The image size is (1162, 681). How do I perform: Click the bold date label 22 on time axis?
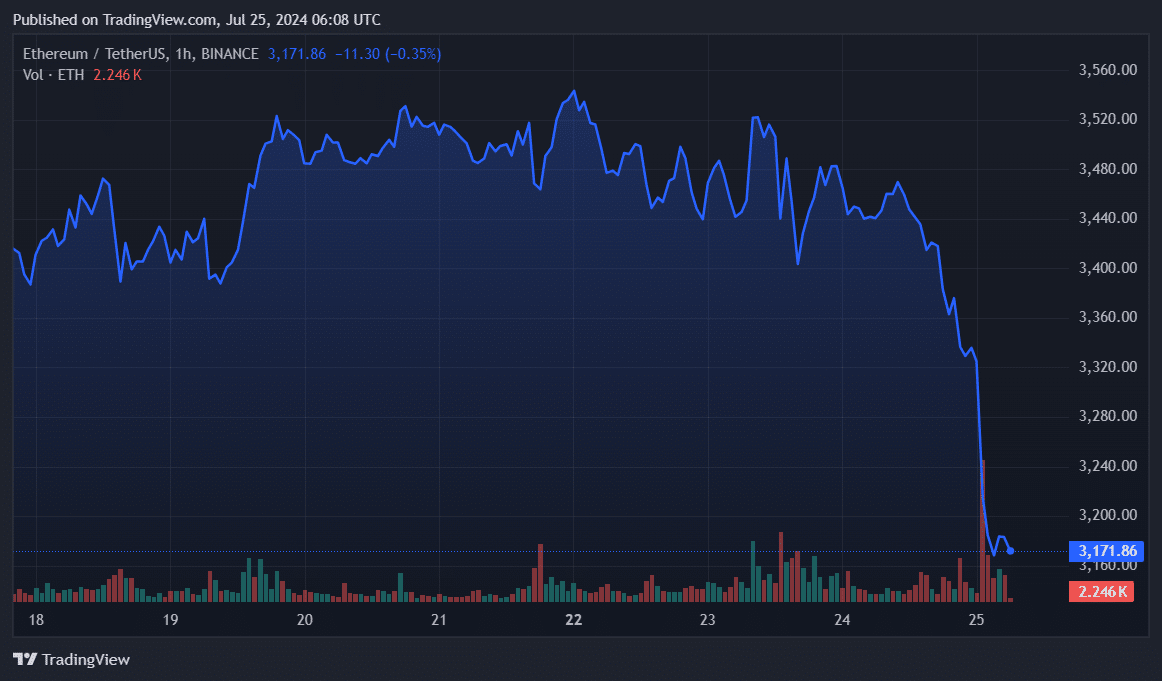point(574,619)
